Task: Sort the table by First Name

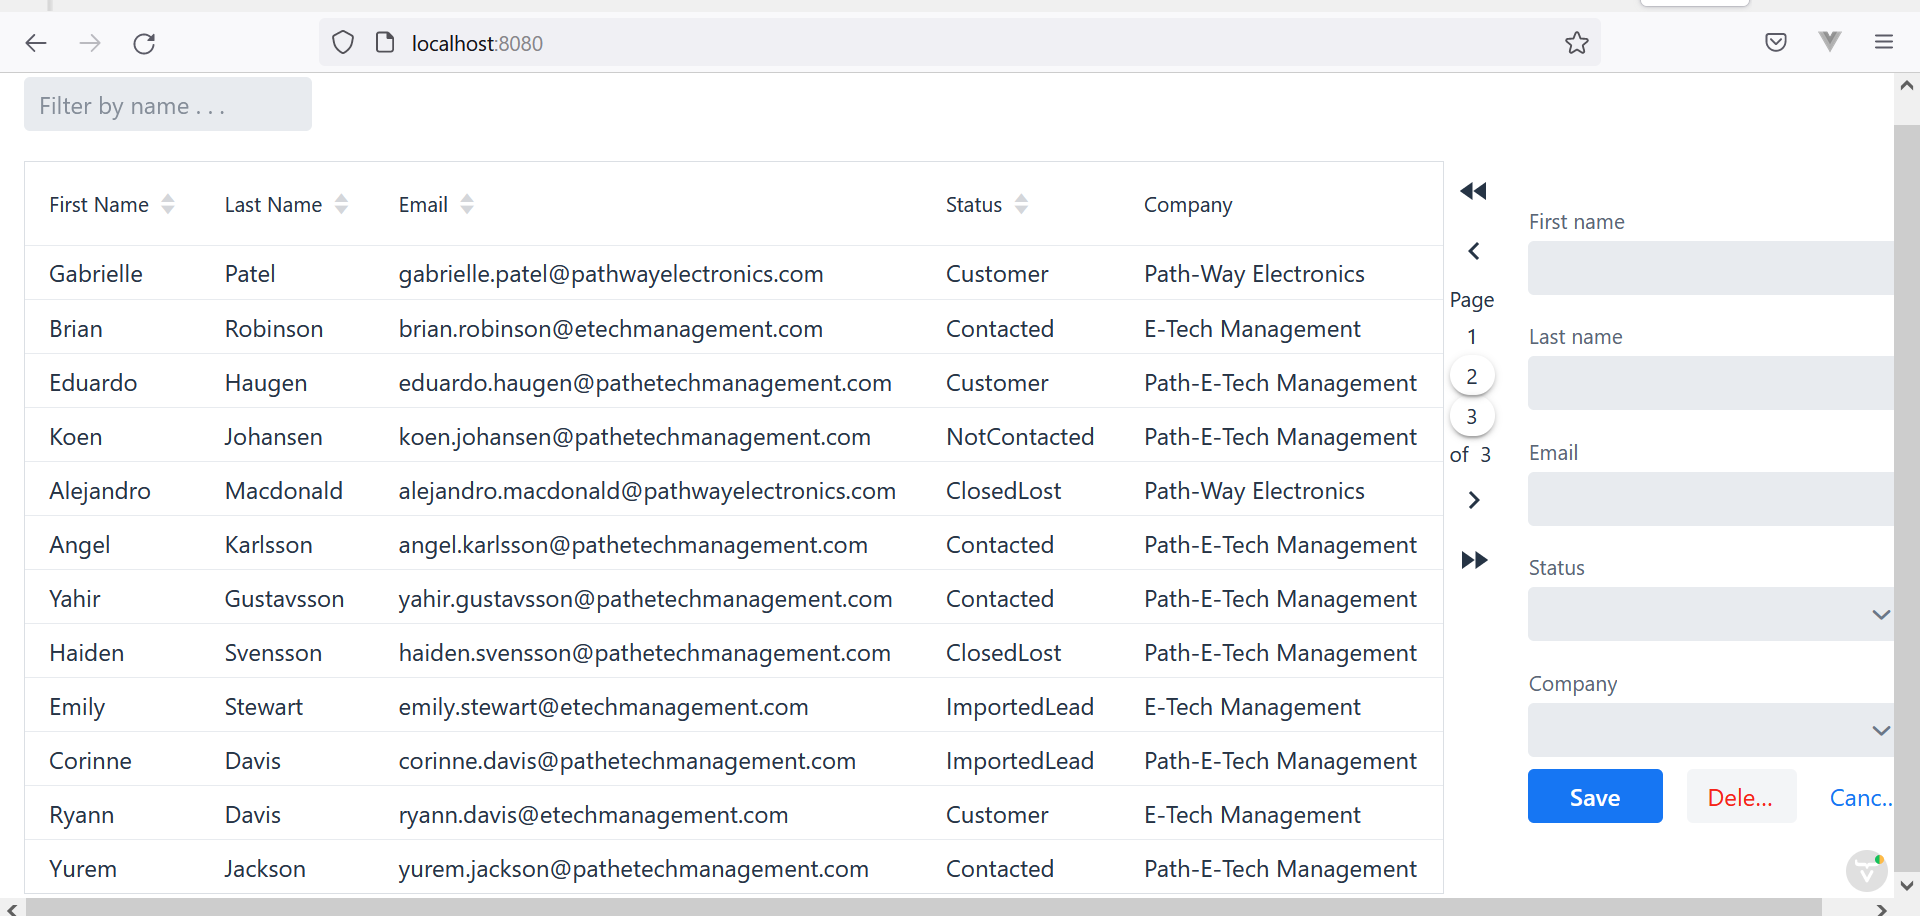Action: (167, 205)
